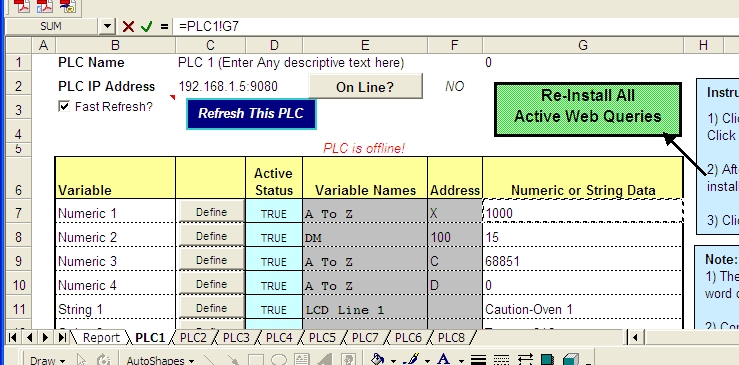
Task: Go to next sheet tab navigation arrow
Action: point(45,337)
